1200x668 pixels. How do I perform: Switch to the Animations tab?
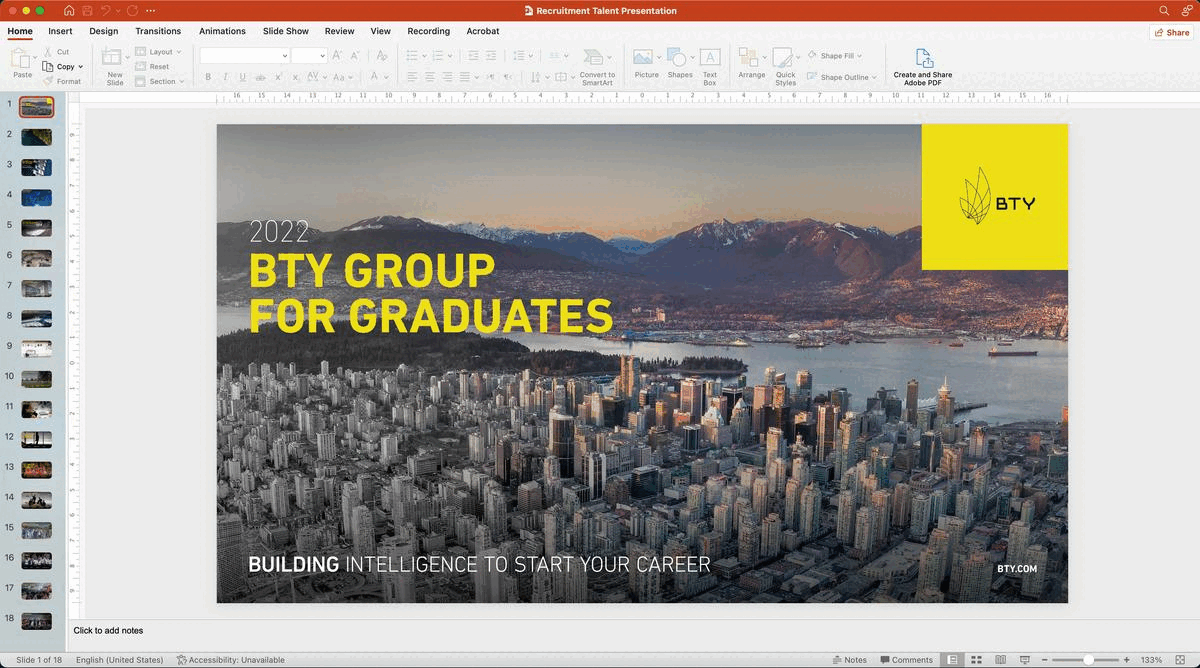pos(222,31)
